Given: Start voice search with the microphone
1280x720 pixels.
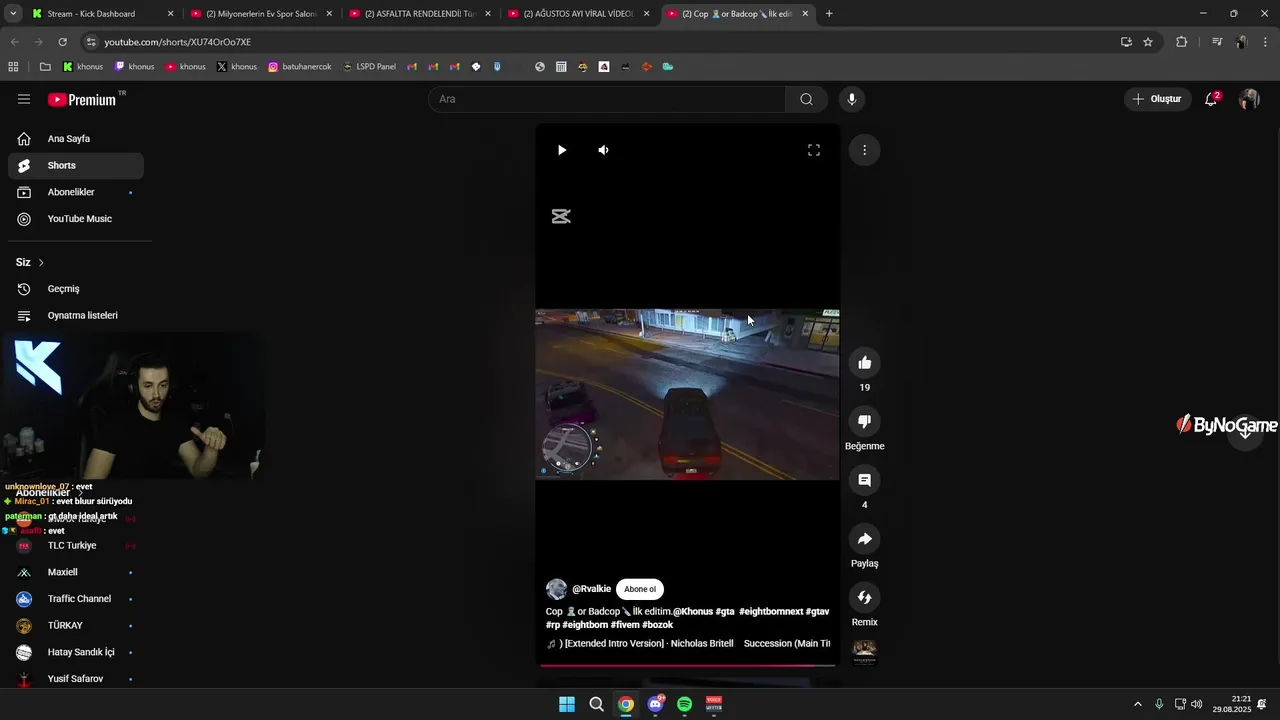Looking at the screenshot, I should coord(852,99).
